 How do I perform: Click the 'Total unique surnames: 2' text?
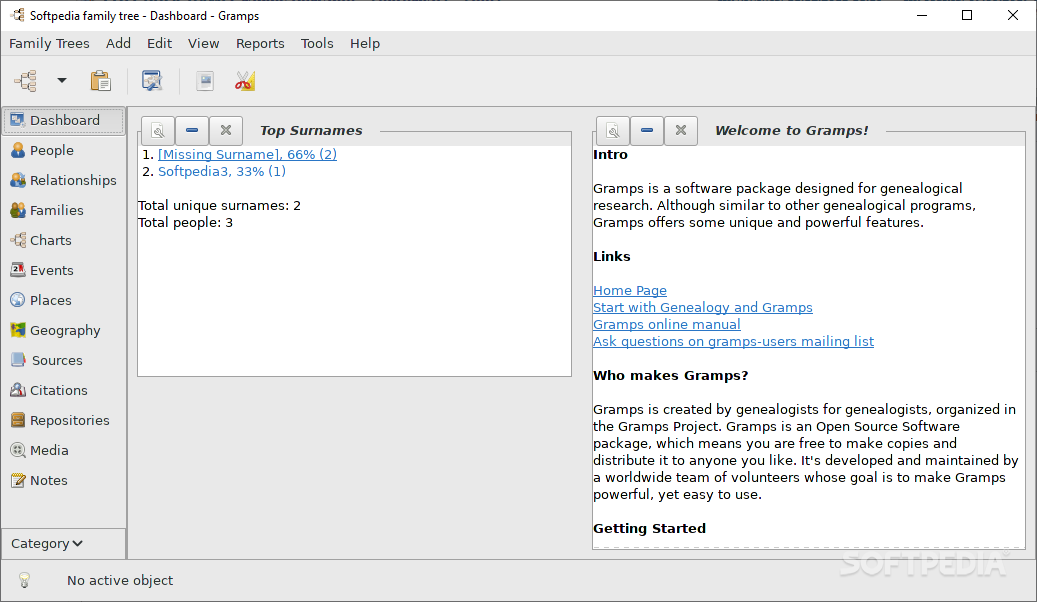tap(219, 206)
